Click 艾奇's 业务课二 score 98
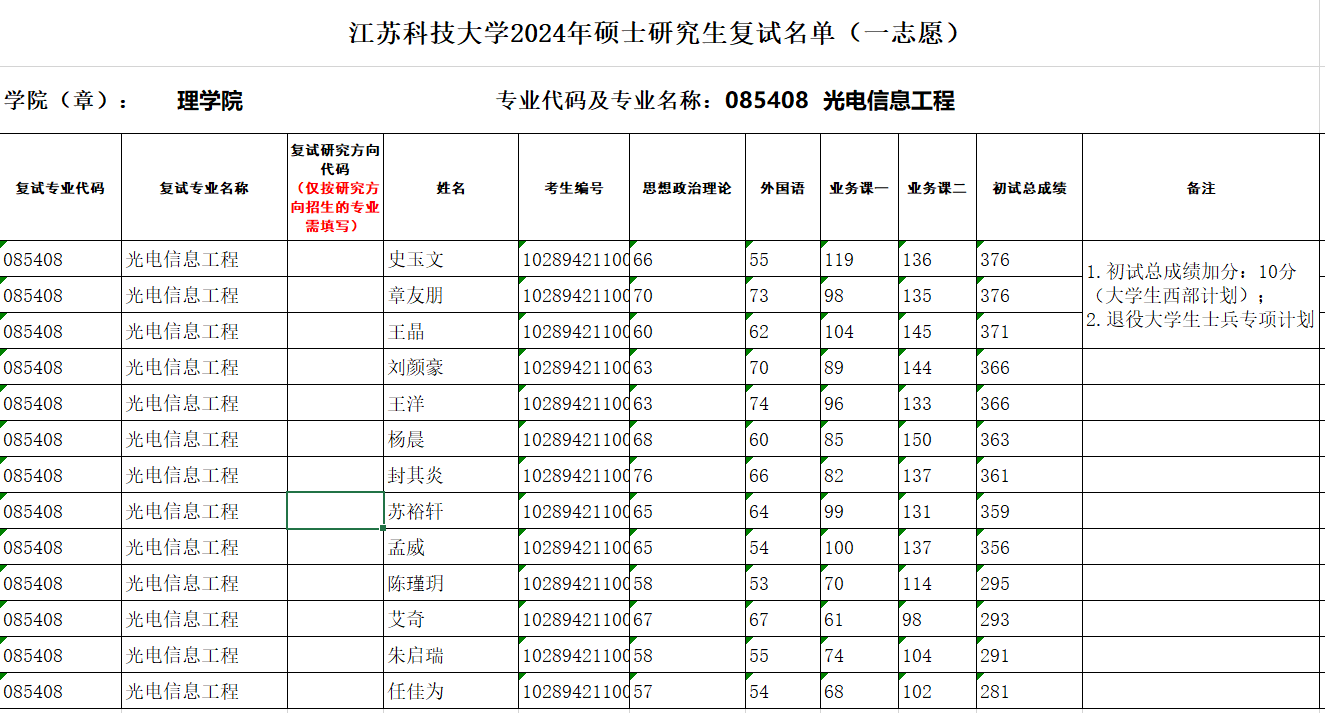Viewport: 1325px width, 713px height. pyautogui.click(x=937, y=620)
